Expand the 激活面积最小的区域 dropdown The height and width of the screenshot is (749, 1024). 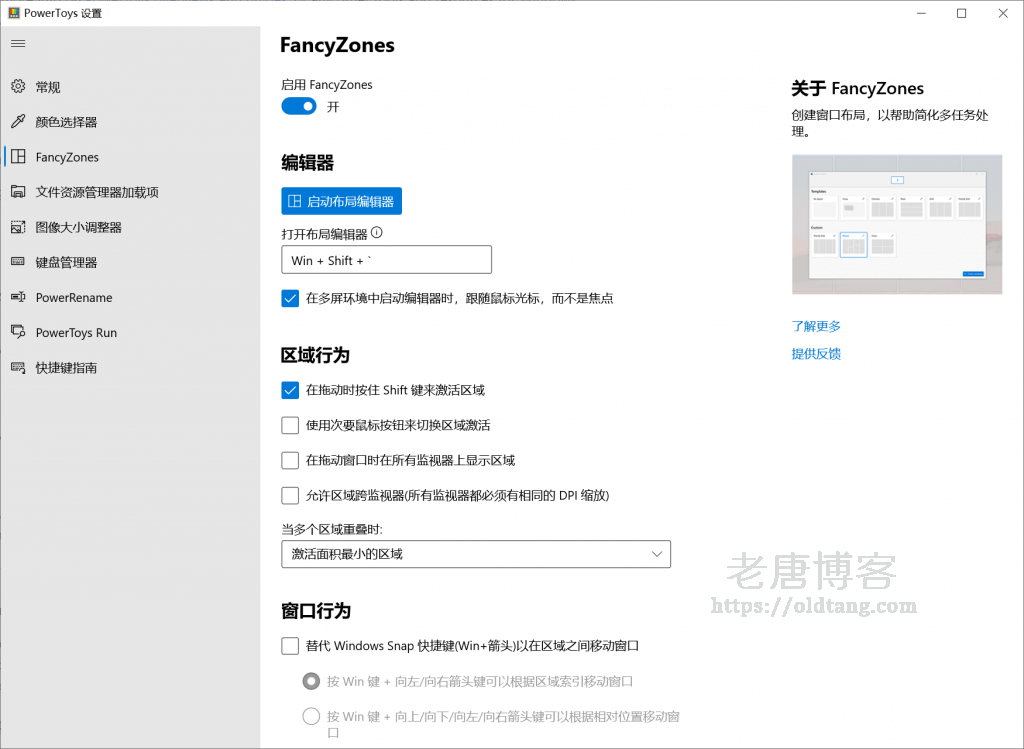pos(476,554)
